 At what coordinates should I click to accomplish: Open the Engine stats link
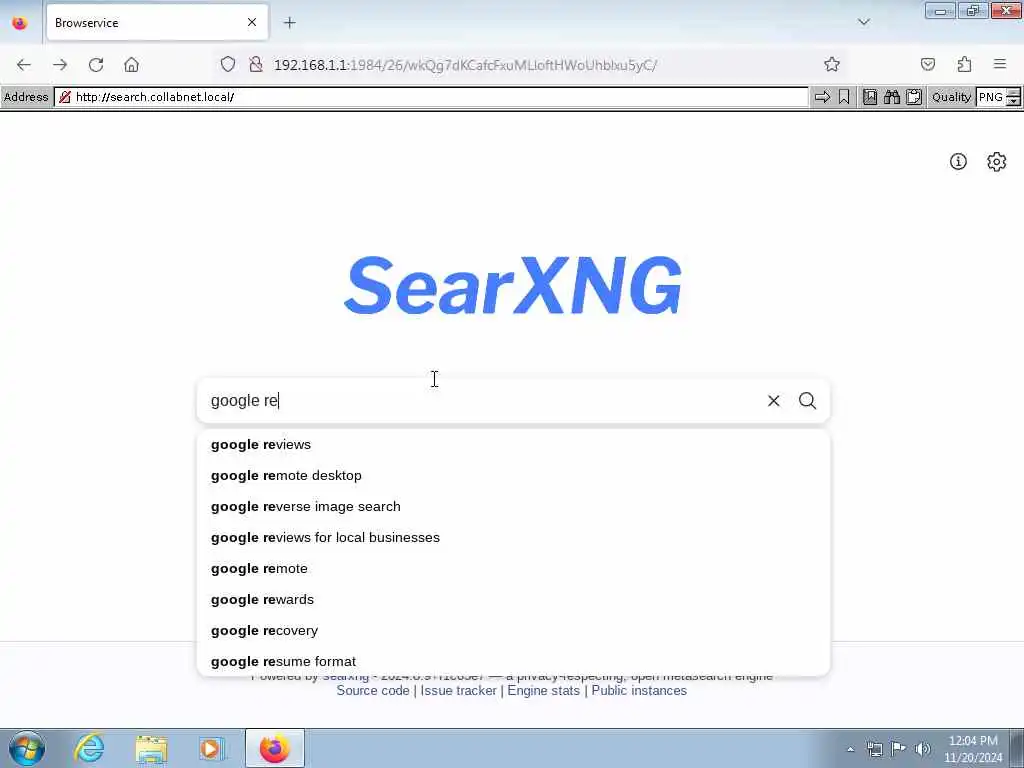point(543,691)
